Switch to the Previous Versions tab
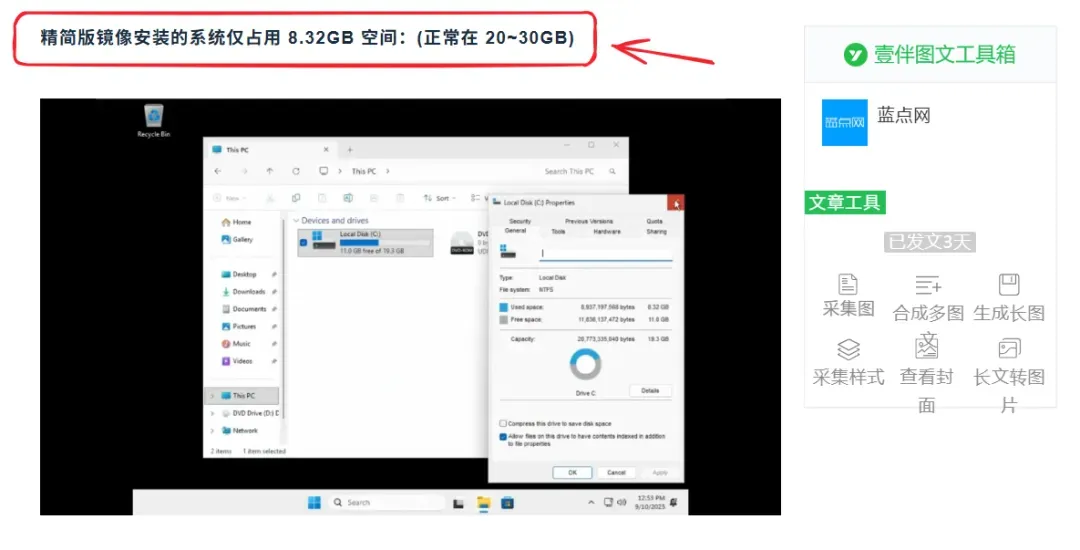This screenshot has width=1080, height=550. pos(589,221)
